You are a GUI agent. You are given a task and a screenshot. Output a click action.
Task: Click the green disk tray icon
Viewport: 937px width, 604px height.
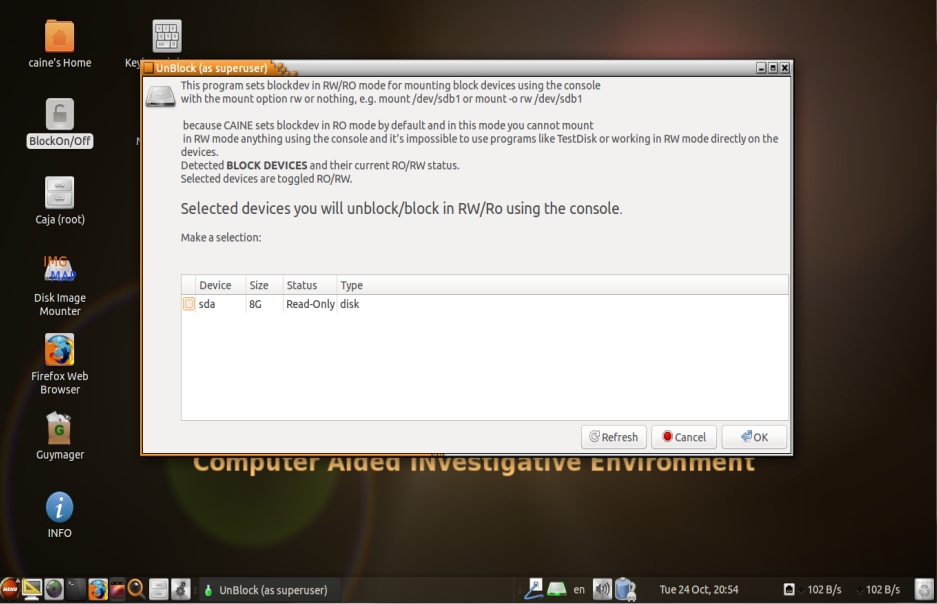556,590
